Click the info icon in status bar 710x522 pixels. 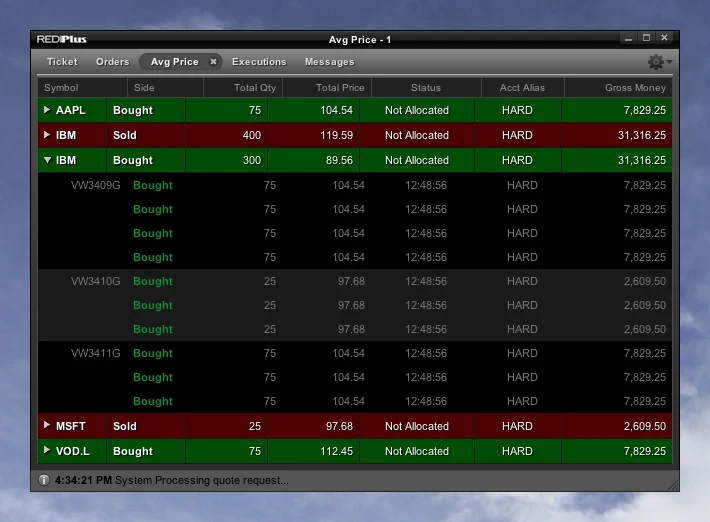pyautogui.click(x=44, y=480)
